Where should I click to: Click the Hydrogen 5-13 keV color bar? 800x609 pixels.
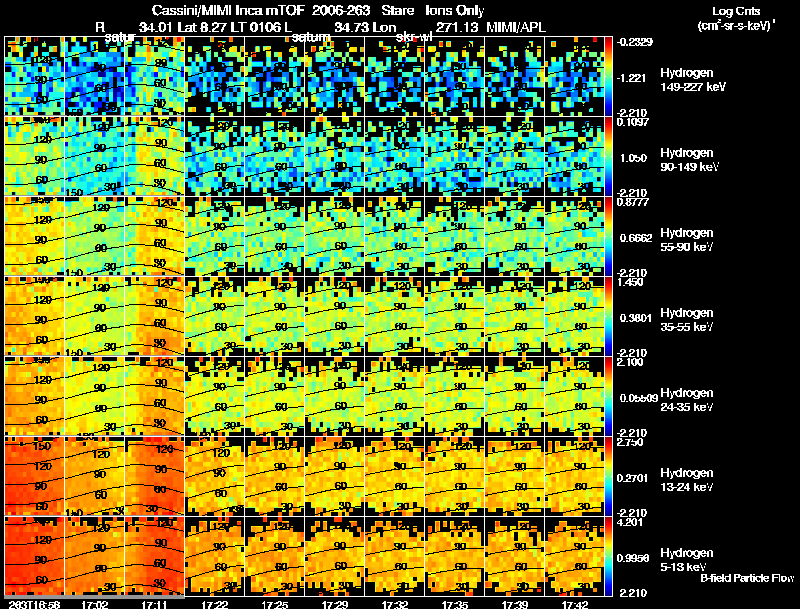tap(608, 556)
